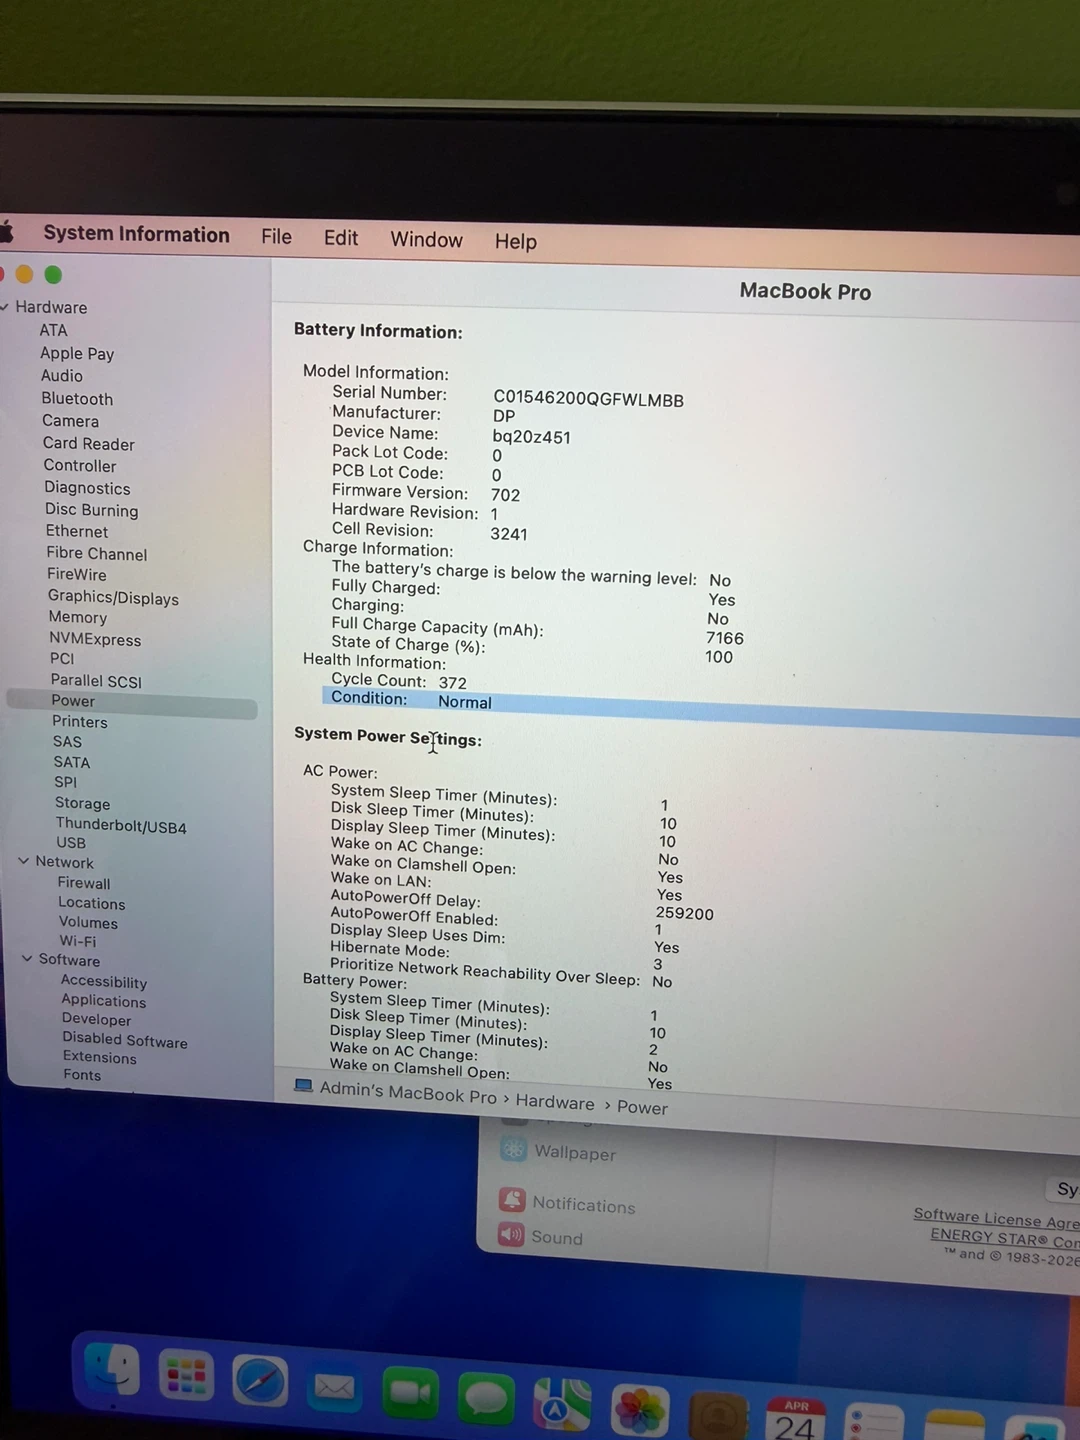Select Firewall under Network
This screenshot has width=1080, height=1440.
coord(84,883)
